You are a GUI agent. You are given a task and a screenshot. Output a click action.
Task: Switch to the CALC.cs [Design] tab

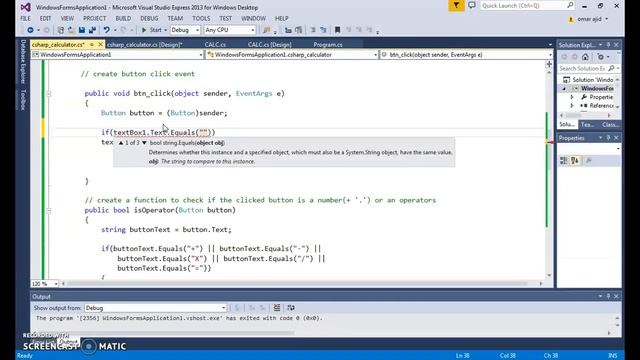pos(269,44)
